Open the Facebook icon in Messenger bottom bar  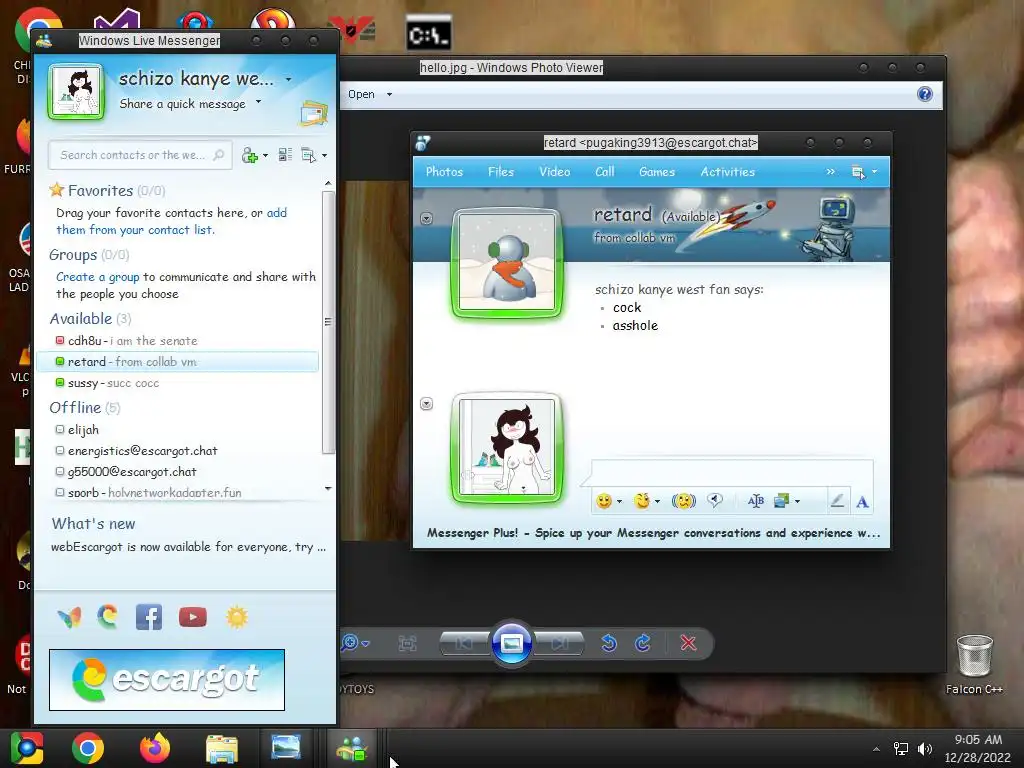[149, 617]
